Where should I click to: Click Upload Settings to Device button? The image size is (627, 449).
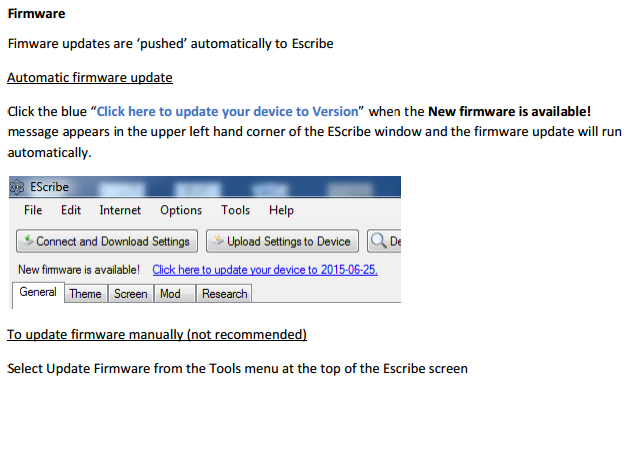coord(281,241)
